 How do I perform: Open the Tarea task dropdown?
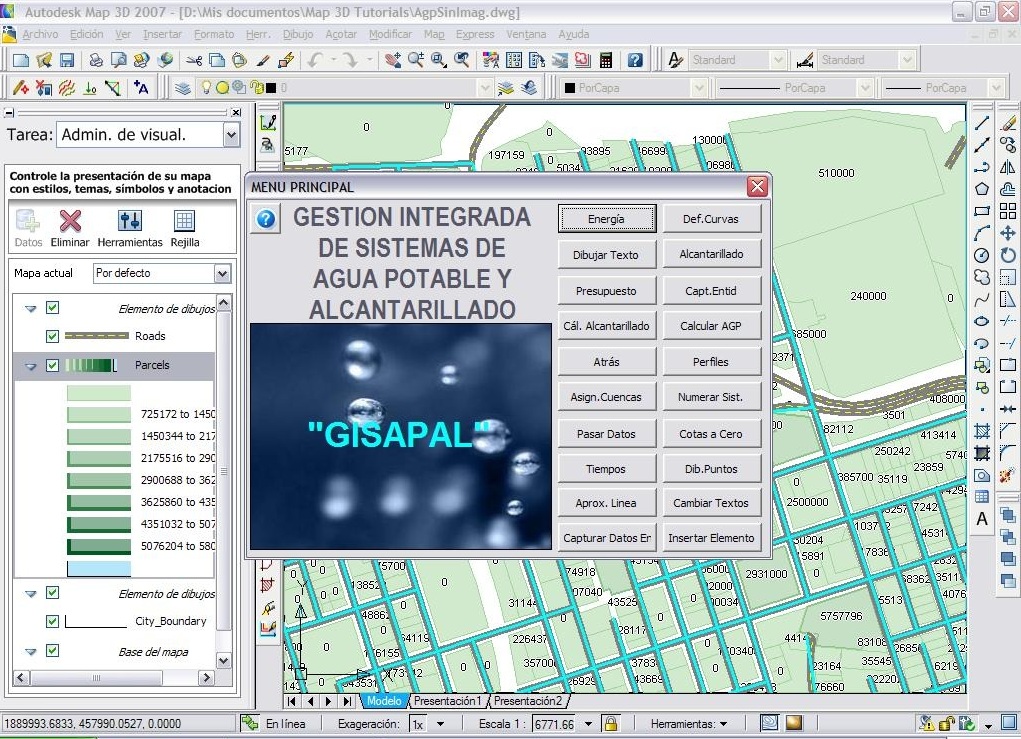231,134
